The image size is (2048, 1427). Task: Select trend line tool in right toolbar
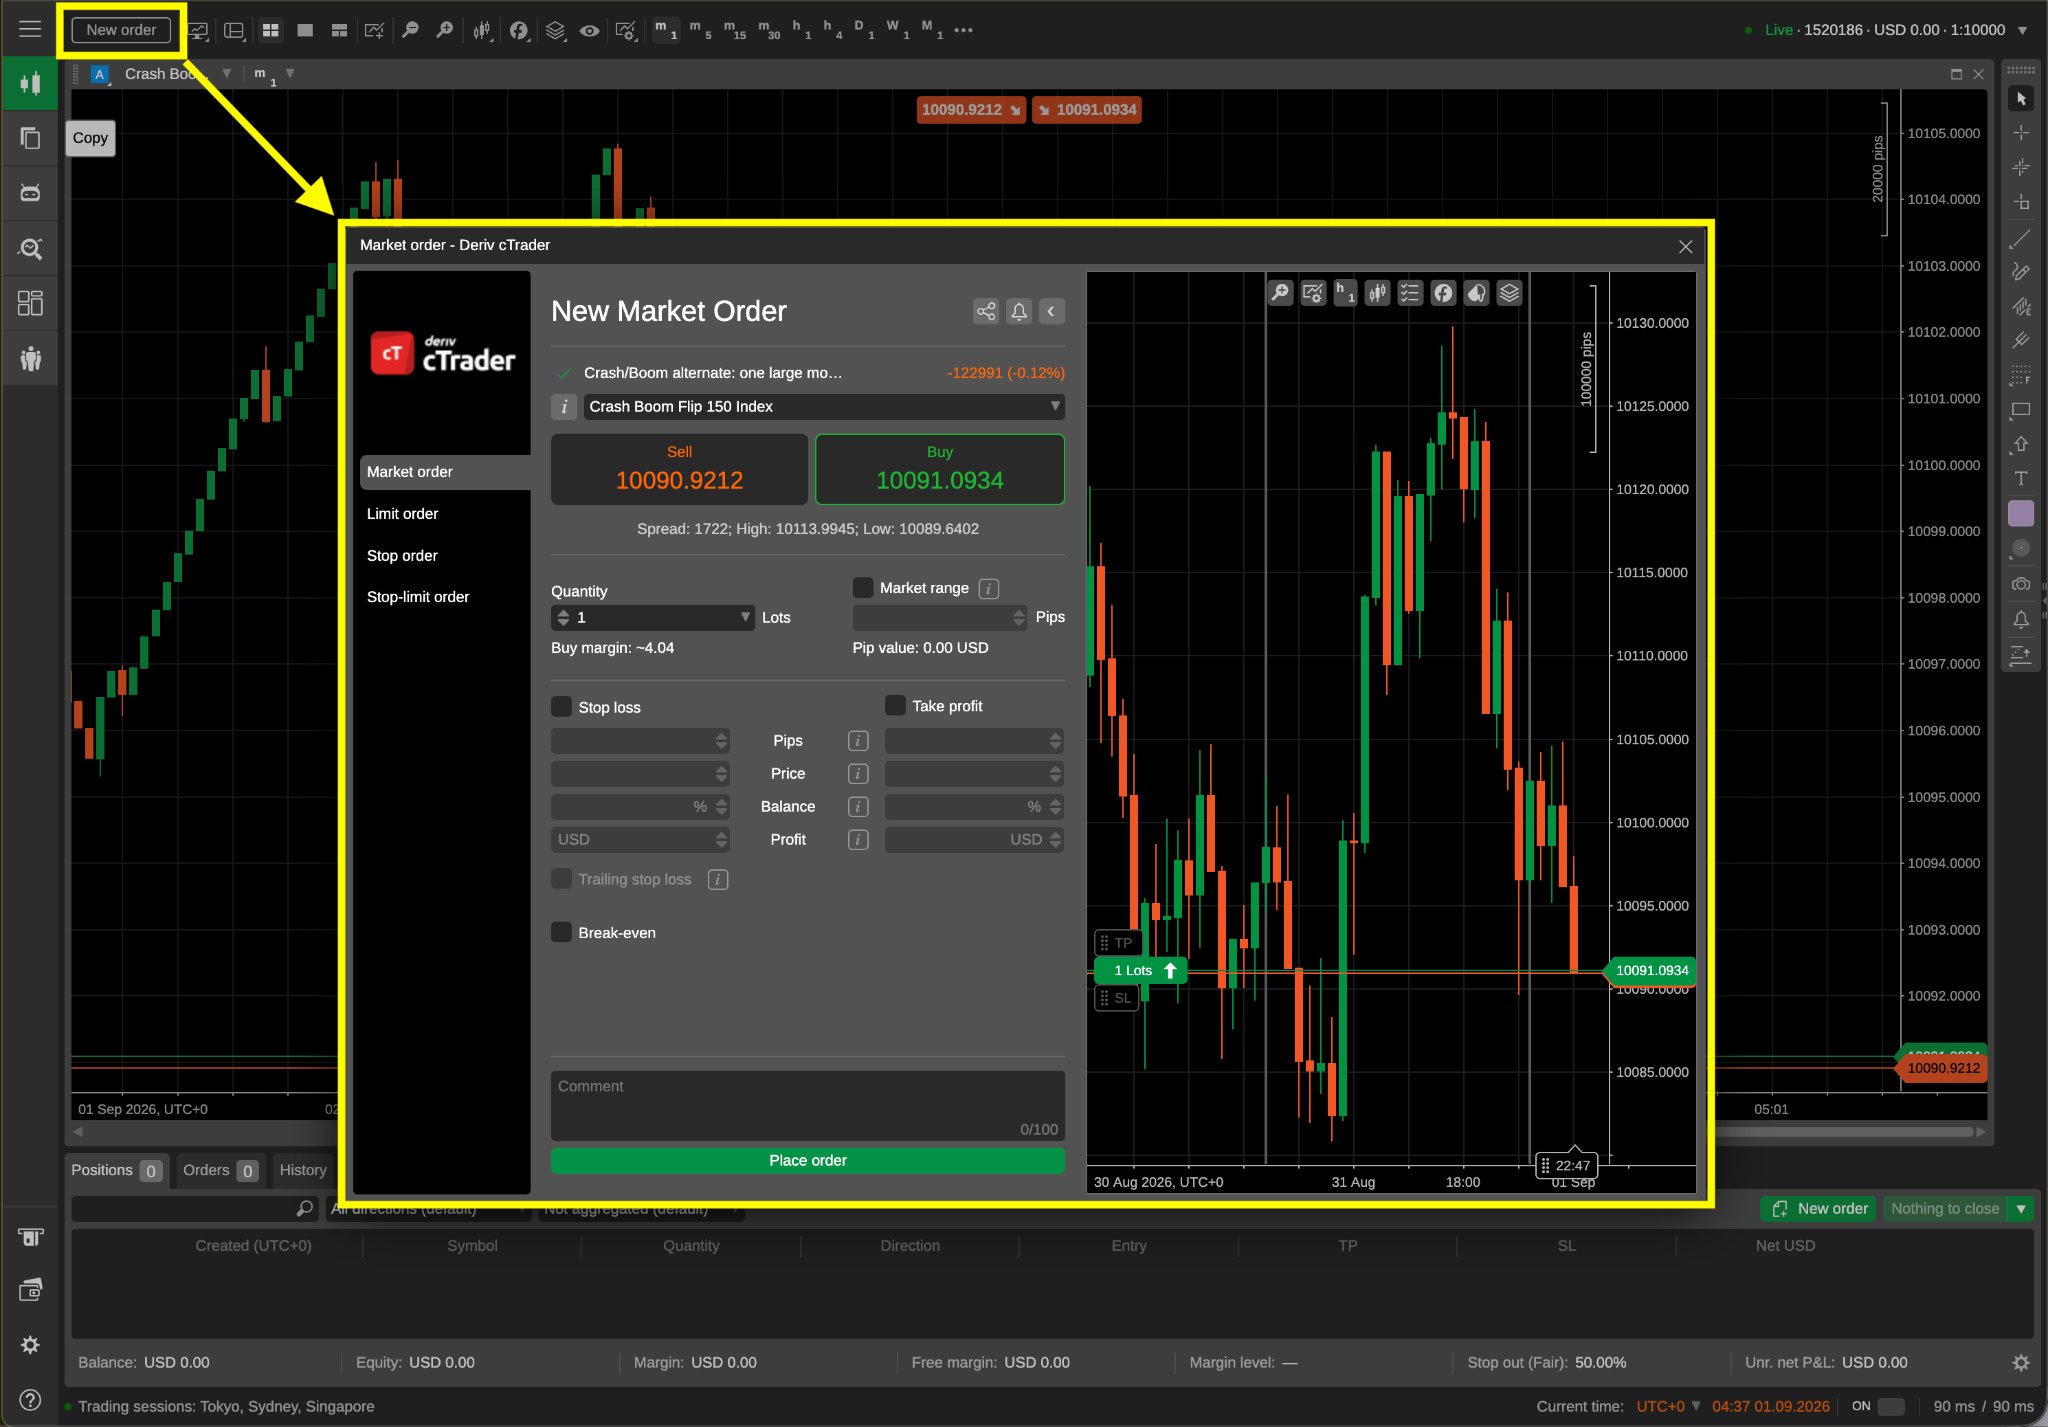point(2021,238)
